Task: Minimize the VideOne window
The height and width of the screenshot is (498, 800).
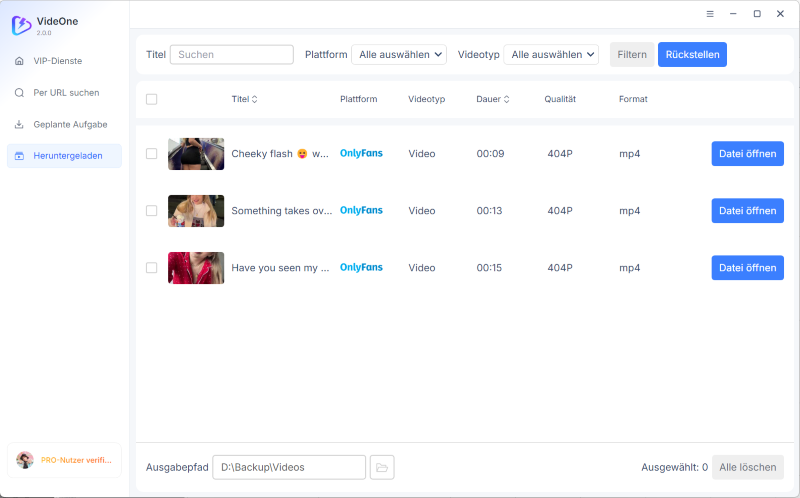Action: pos(733,14)
